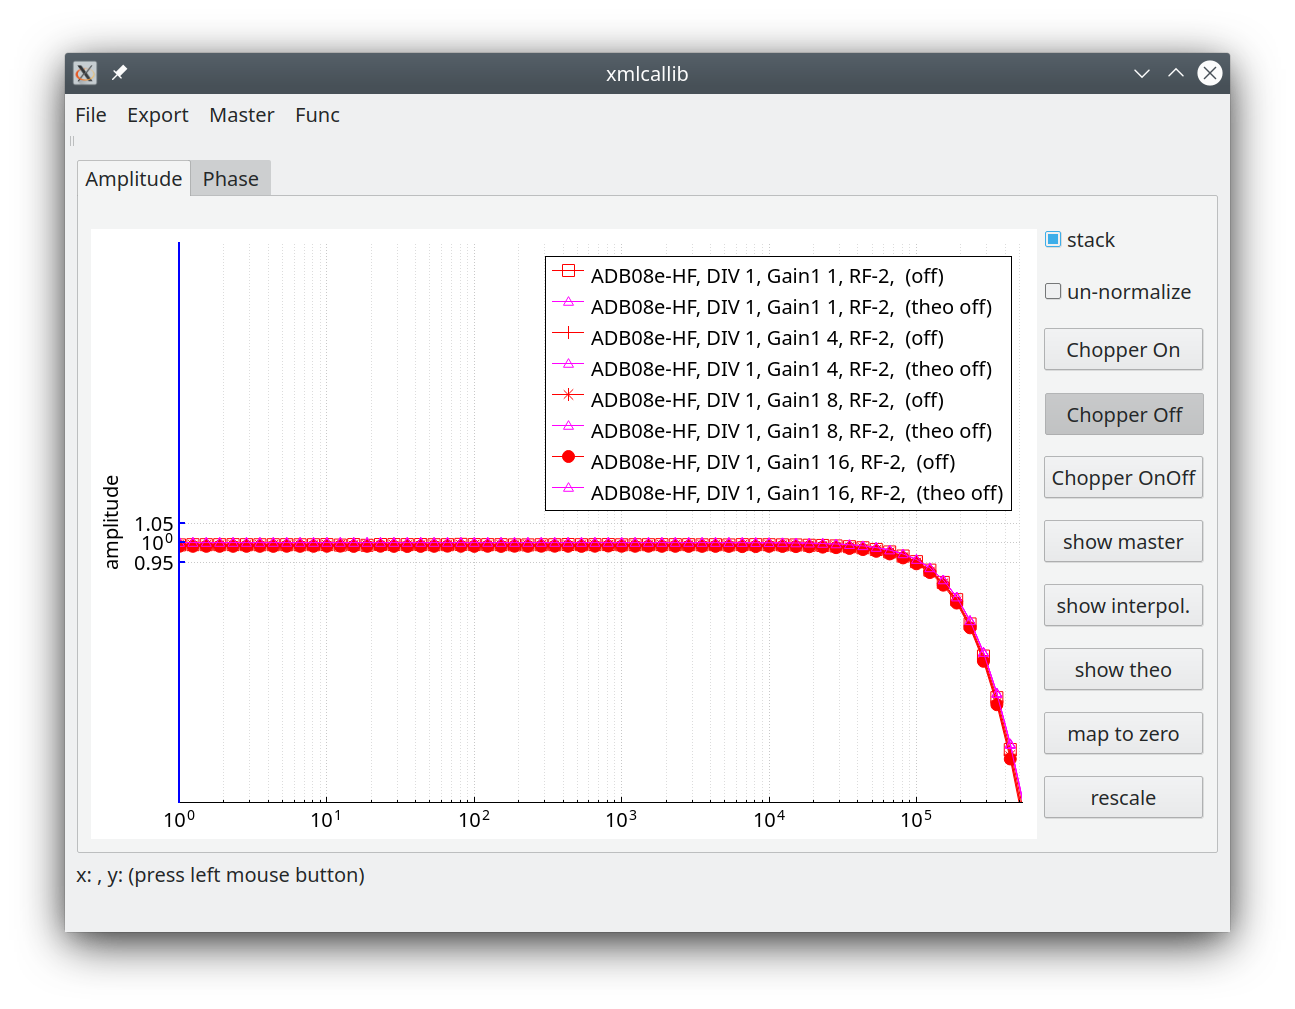Minimize window using down chevron icon
This screenshot has width=1295, height=1009.
(1142, 73)
